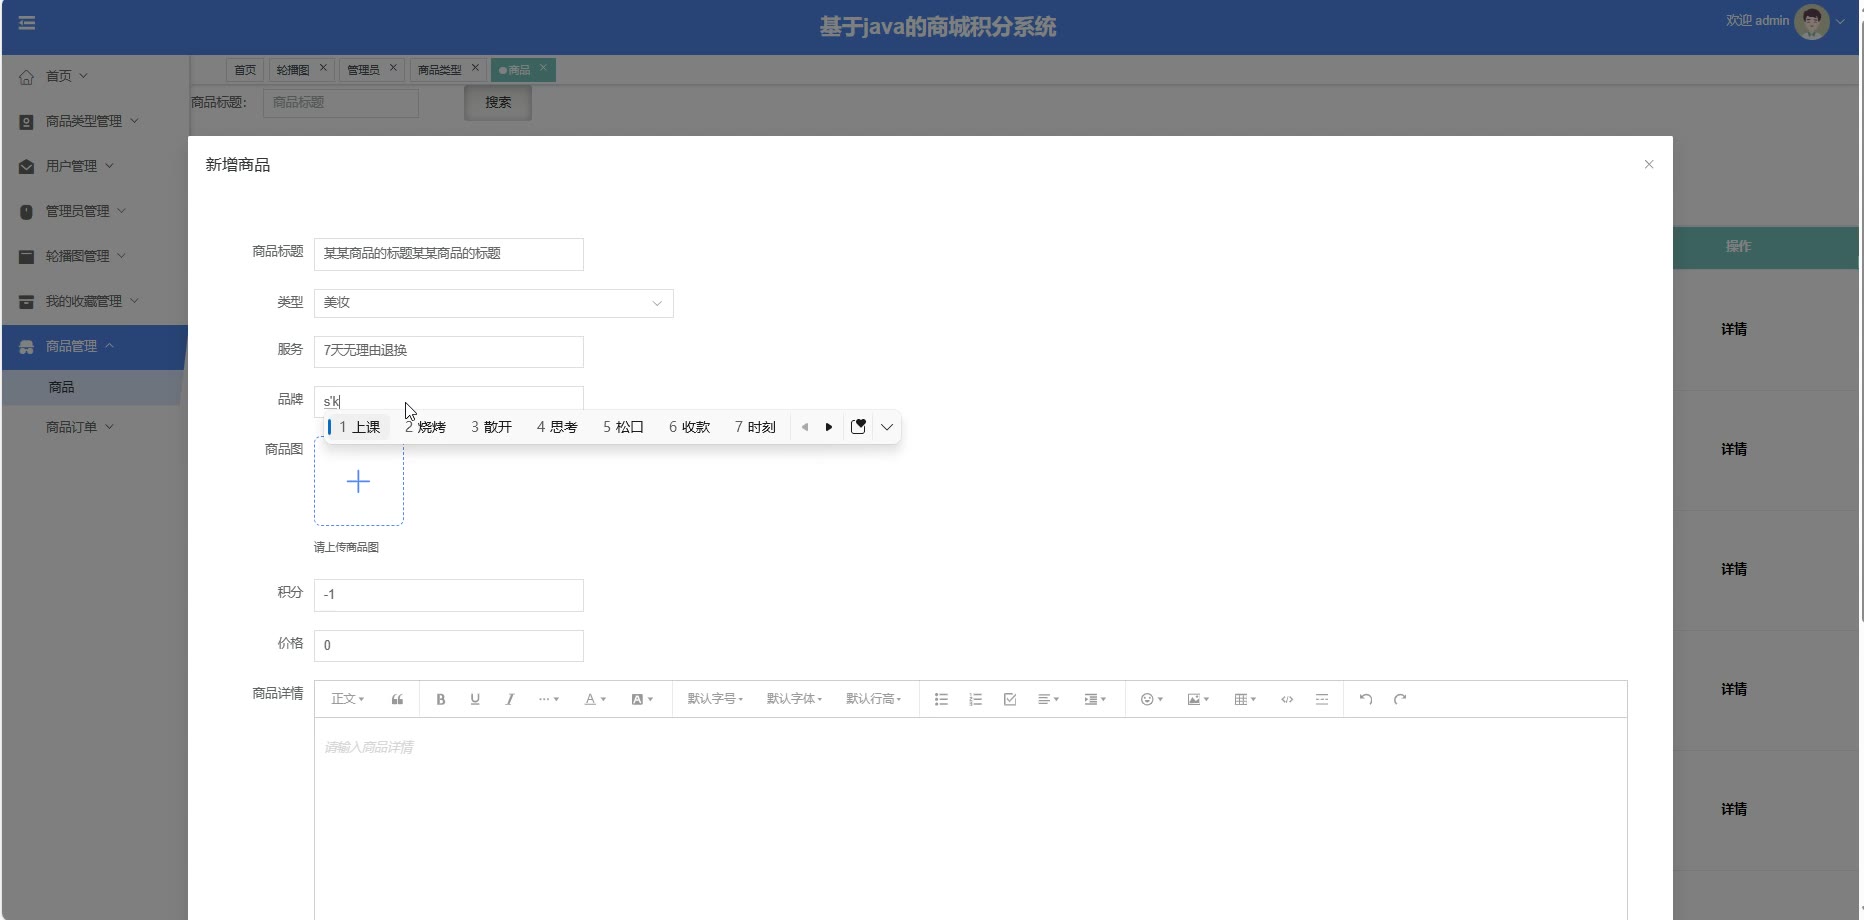Click the 搜索 button

pos(498,103)
